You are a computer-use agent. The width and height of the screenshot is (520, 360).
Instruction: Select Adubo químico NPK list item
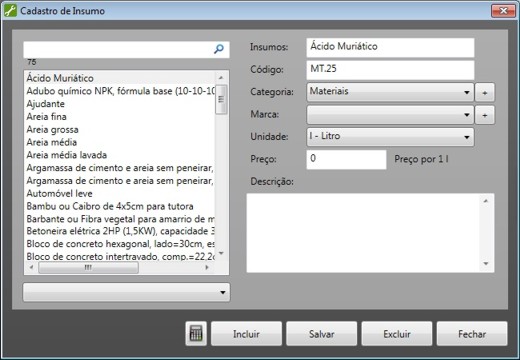coord(120,91)
